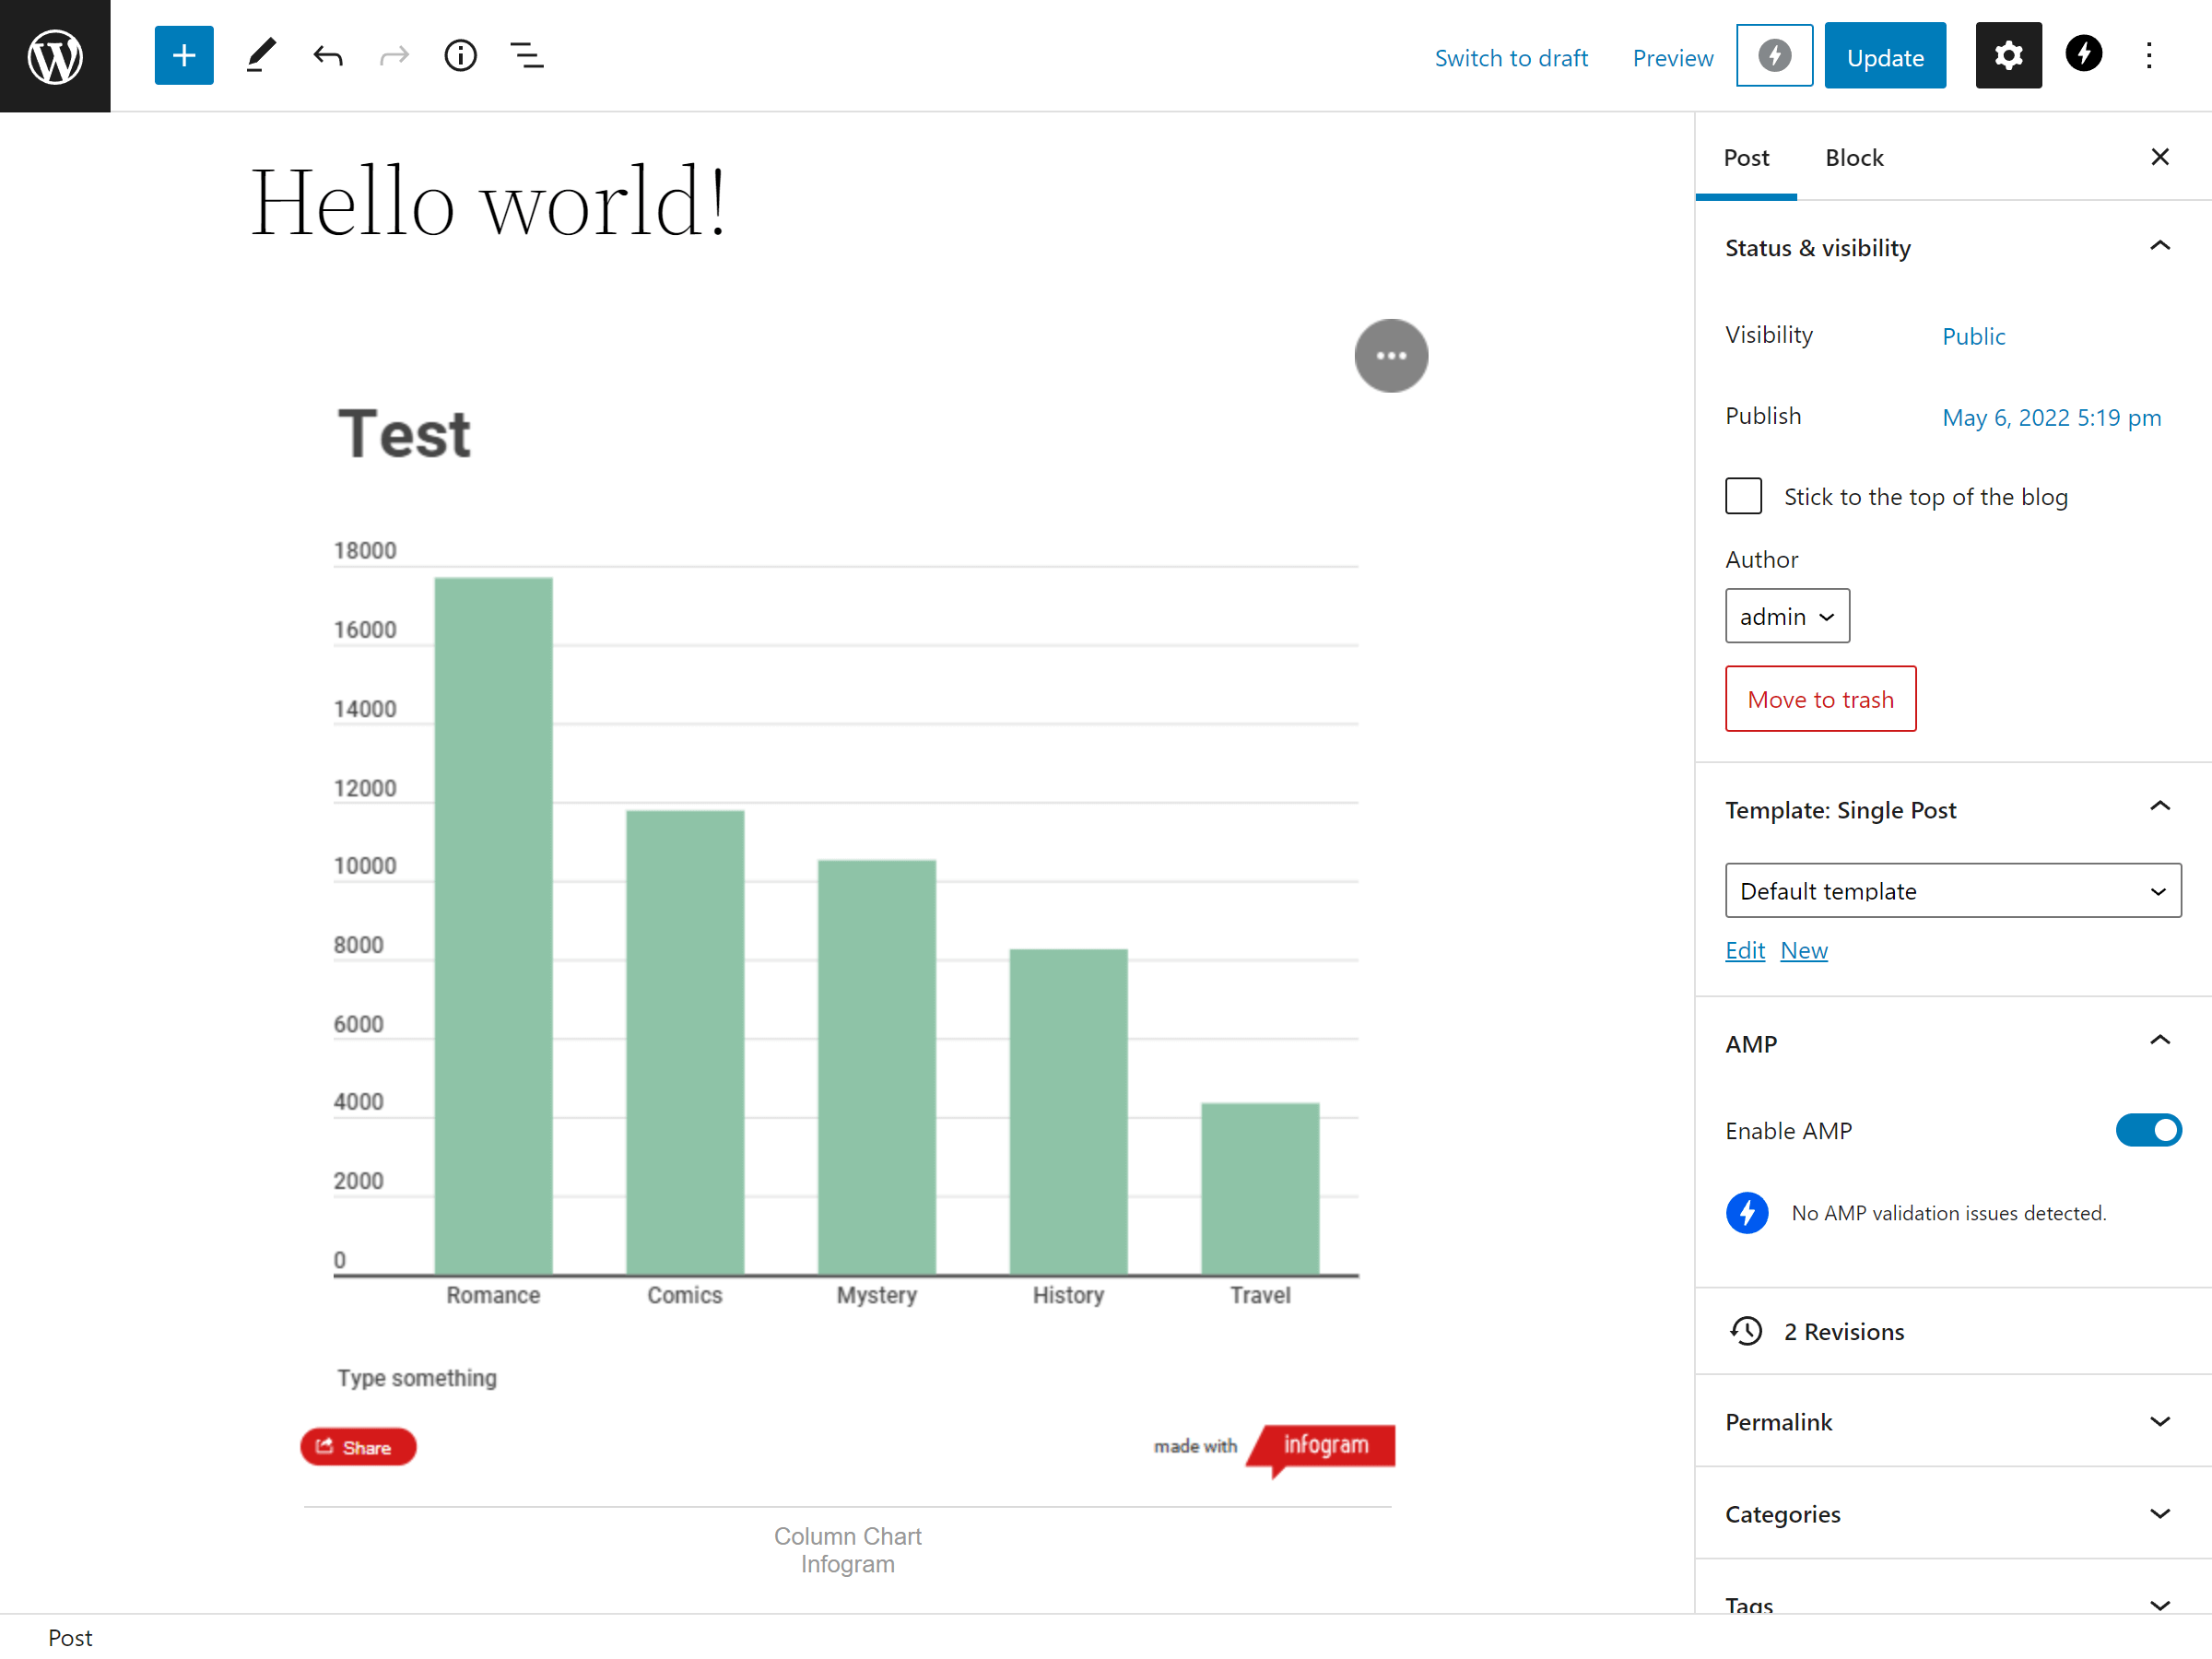Click the Infogram Share button
The image size is (2212, 1659).
tap(358, 1447)
